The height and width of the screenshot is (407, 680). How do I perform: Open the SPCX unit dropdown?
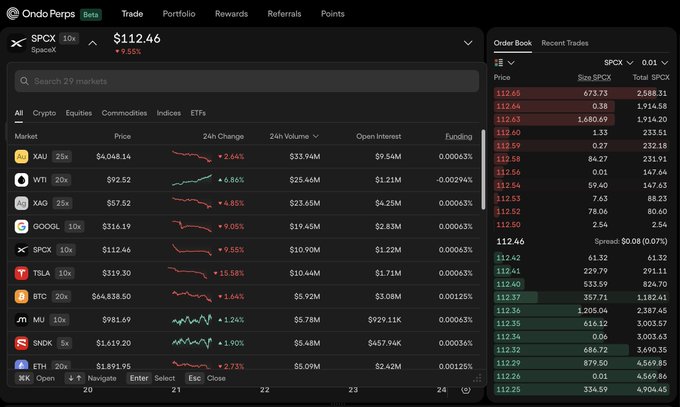(618, 63)
